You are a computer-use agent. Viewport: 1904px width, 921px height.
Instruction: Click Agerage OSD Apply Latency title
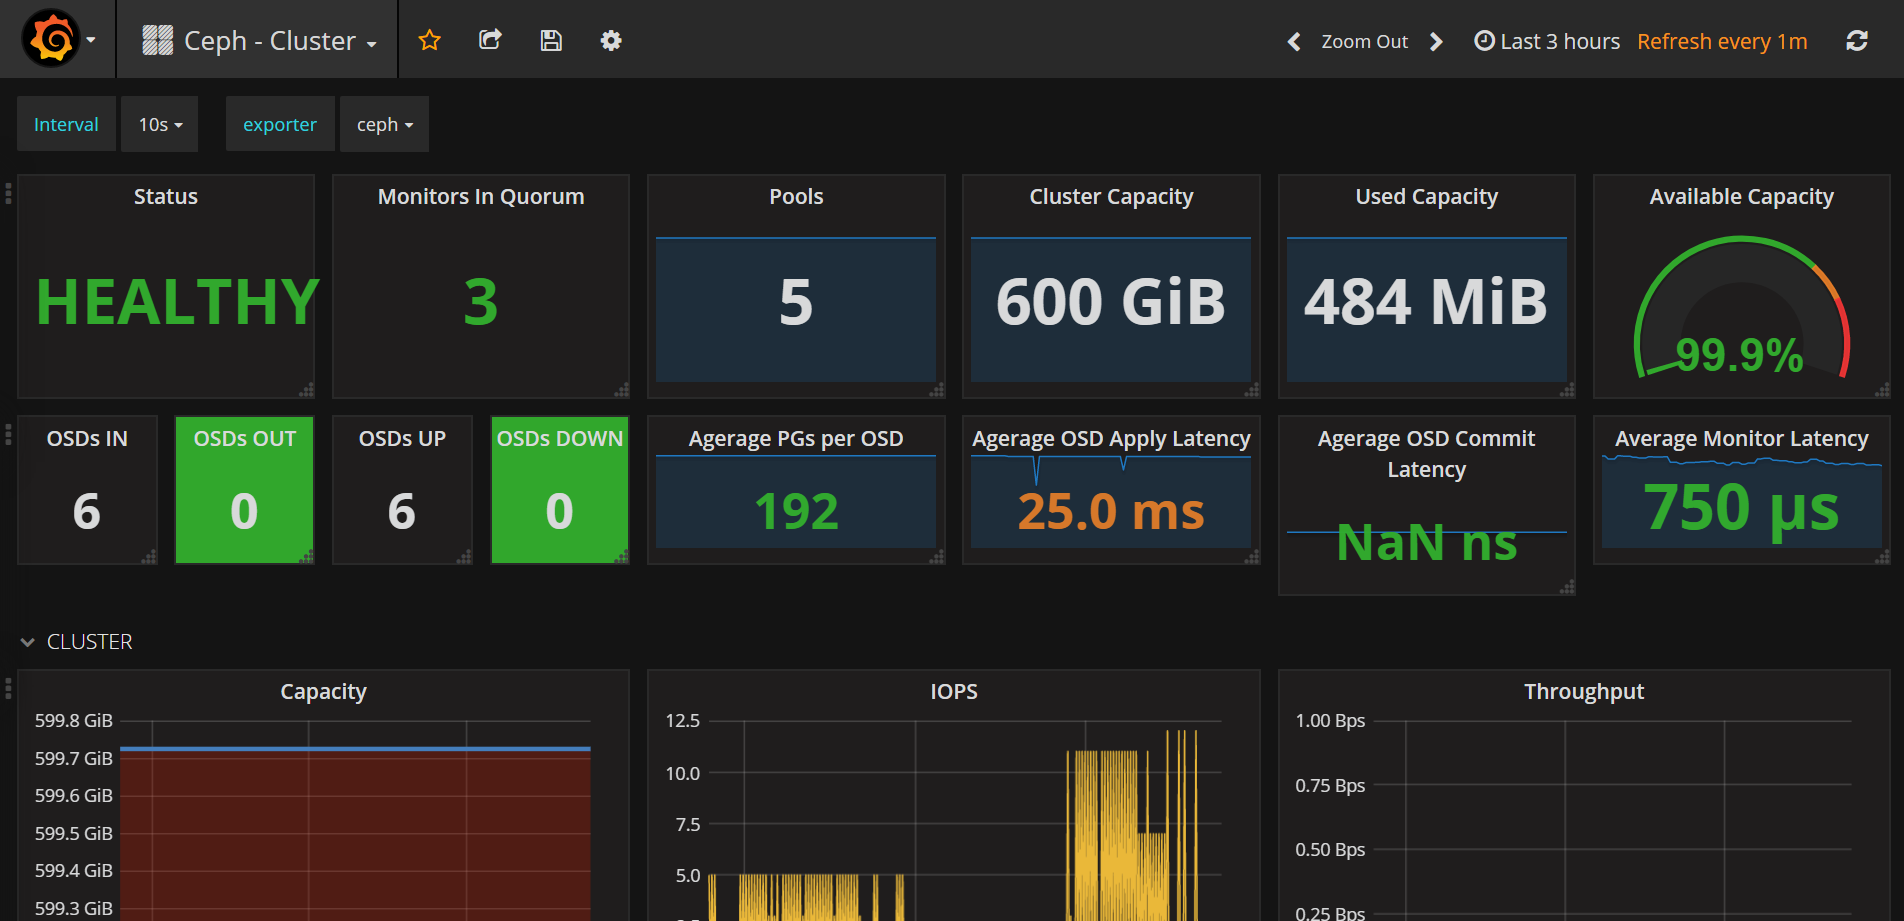pos(1111,438)
